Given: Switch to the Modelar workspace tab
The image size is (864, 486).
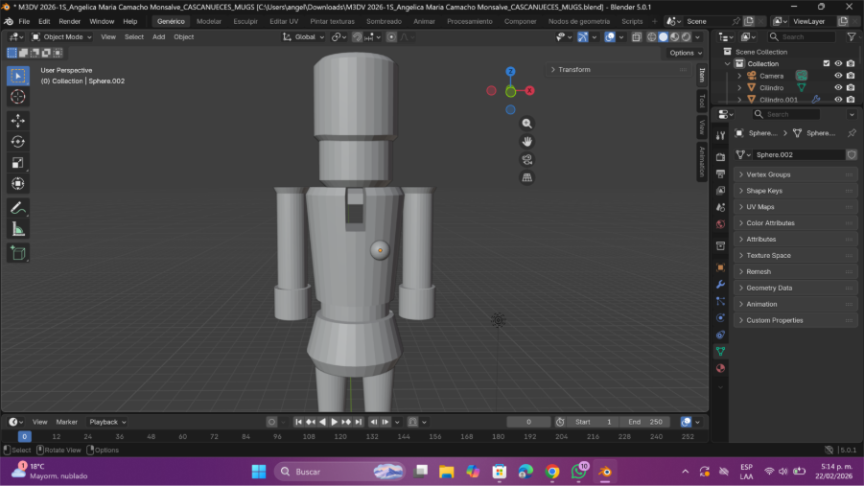Looking at the screenshot, I should coord(209,21).
